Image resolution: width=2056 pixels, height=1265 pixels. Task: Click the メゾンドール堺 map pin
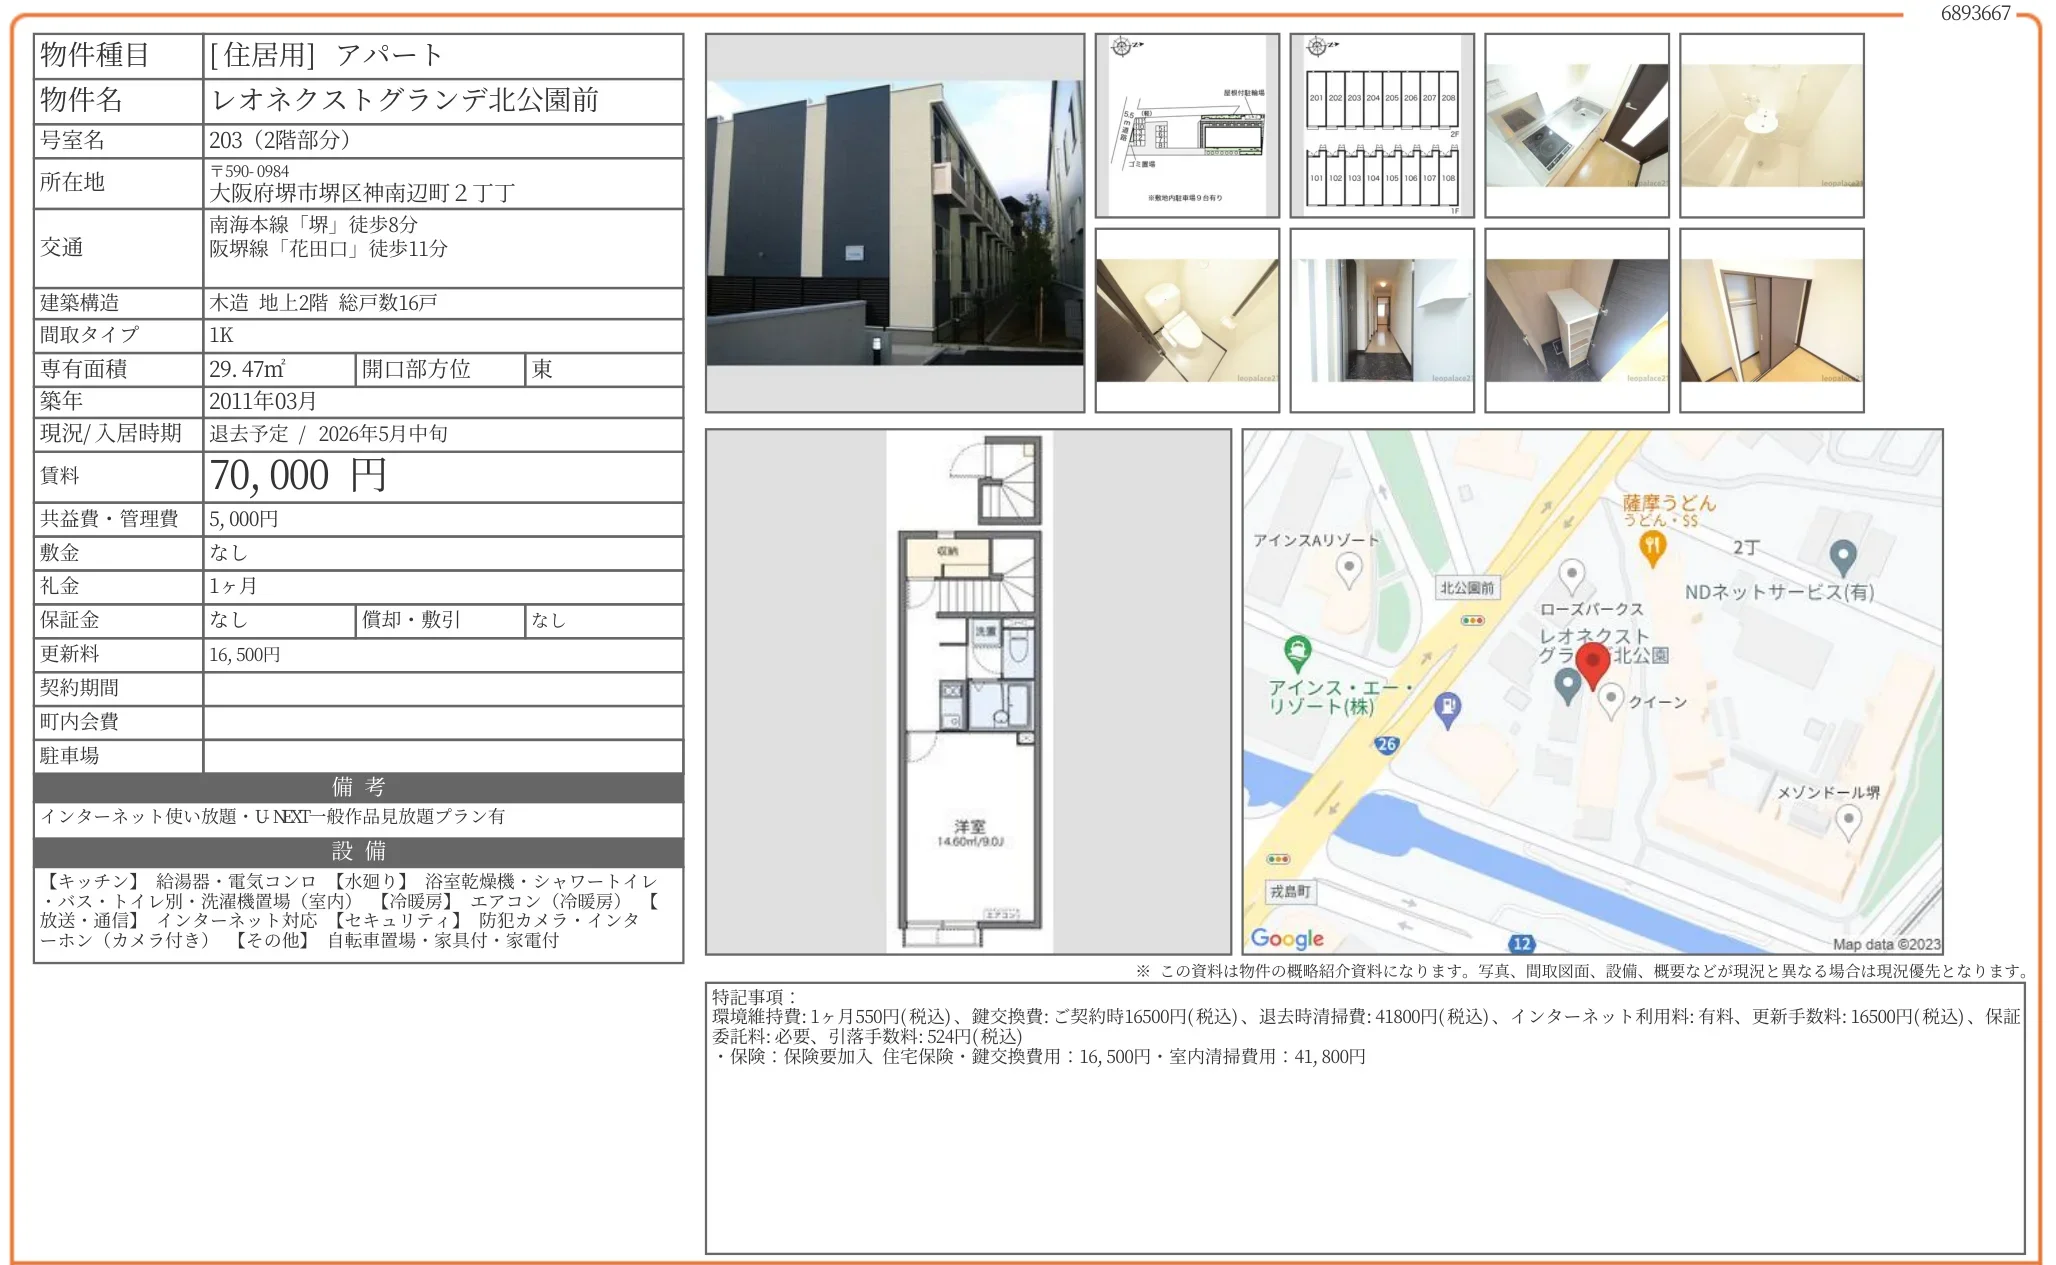[1848, 821]
